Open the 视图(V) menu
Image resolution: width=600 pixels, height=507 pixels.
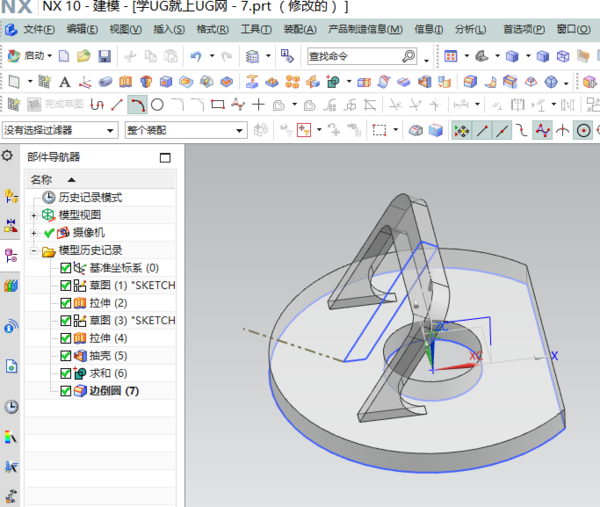126,29
